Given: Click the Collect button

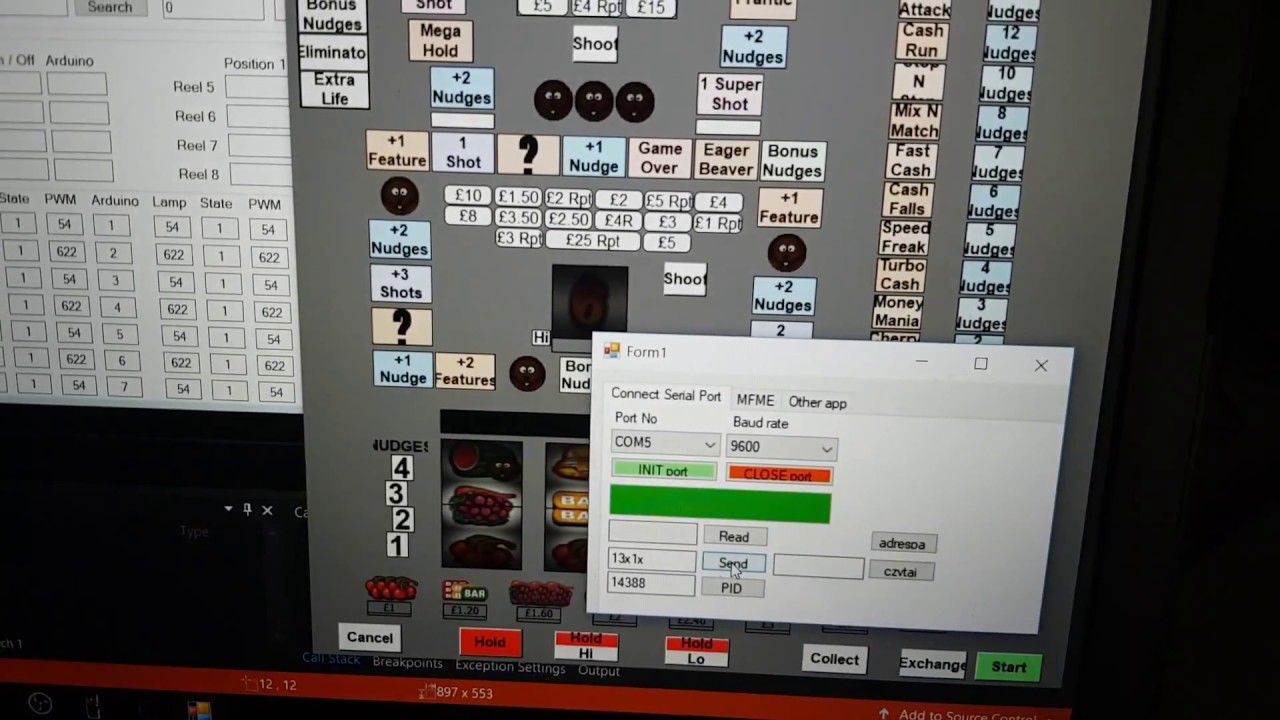Looking at the screenshot, I should tap(834, 659).
